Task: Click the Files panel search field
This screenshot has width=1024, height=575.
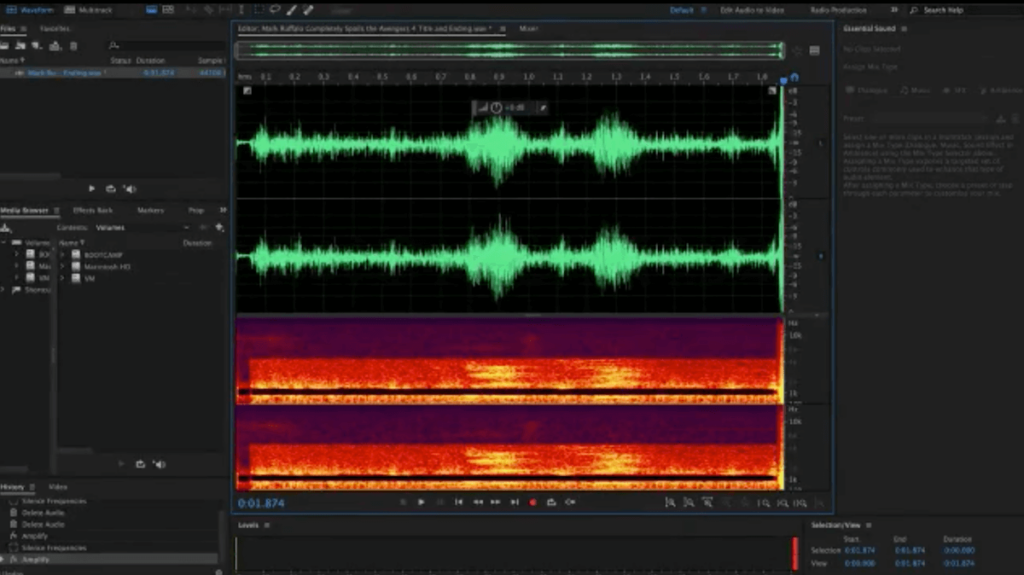Action: click(167, 46)
